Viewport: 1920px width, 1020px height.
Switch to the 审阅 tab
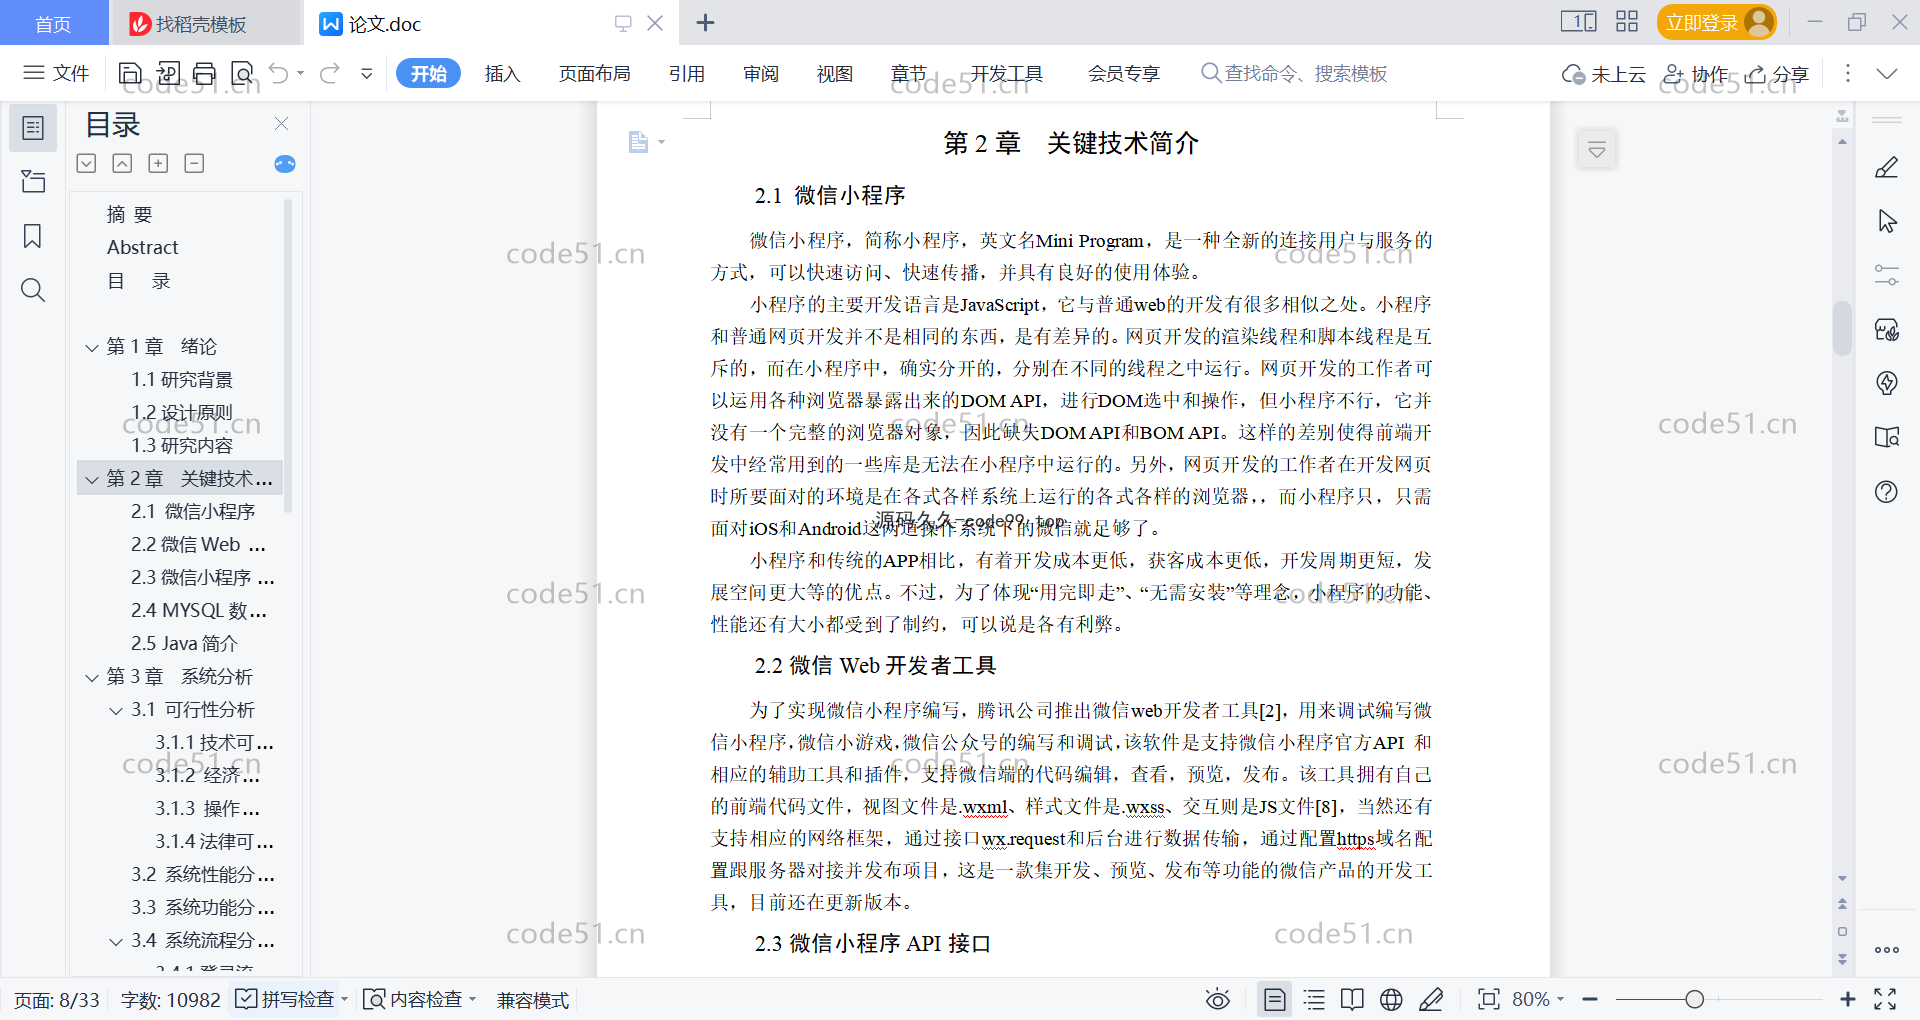pos(761,73)
